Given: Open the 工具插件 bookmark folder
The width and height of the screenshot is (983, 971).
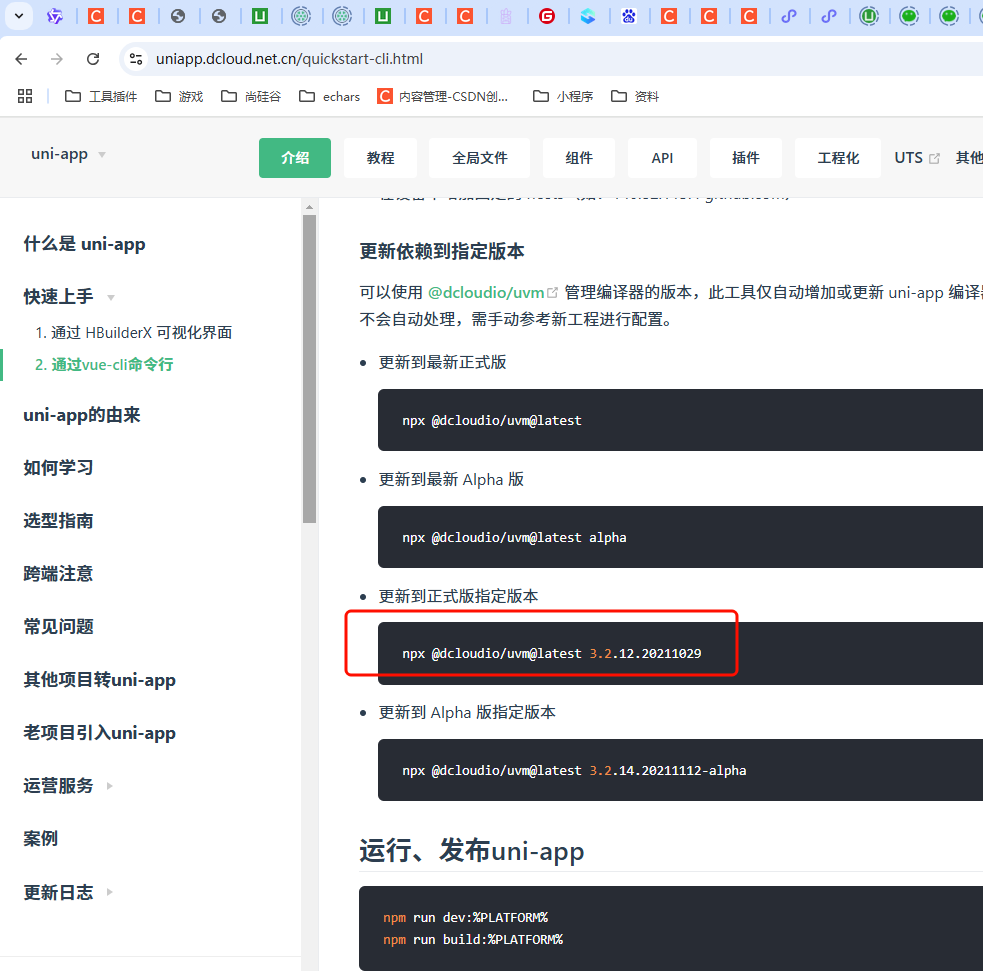Looking at the screenshot, I should click(101, 96).
